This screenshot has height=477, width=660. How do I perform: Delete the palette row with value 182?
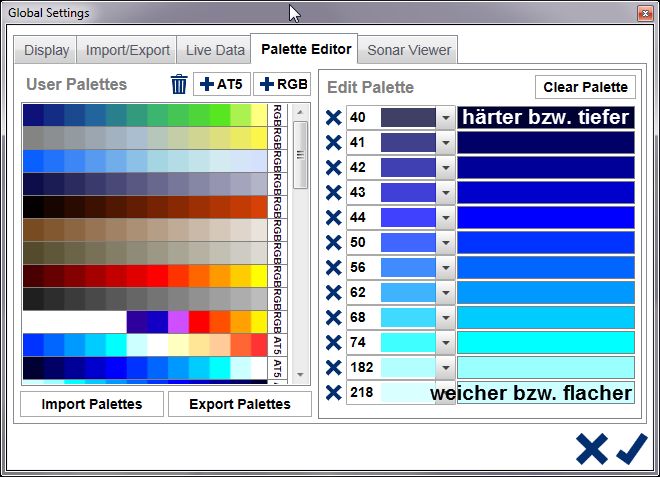click(333, 368)
